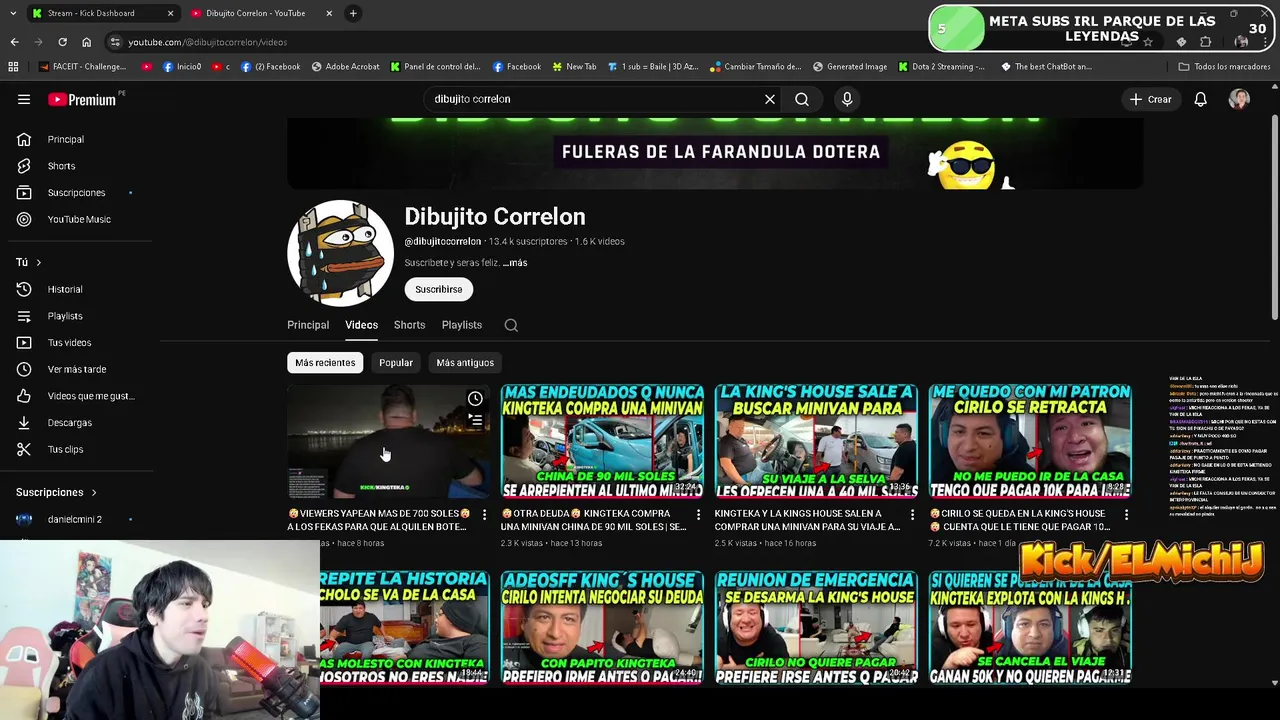Open Videos que me gustan list
The image size is (1280, 720).
point(90,396)
